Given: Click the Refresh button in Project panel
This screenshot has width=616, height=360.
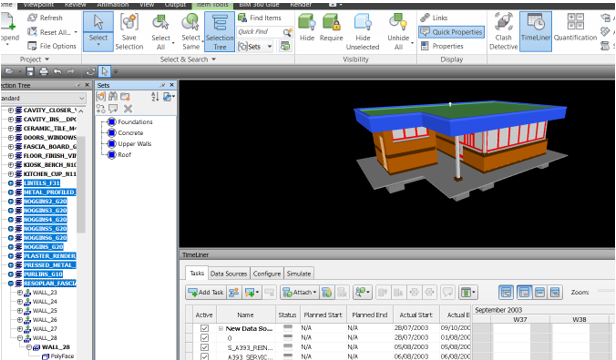Looking at the screenshot, I should (x=45, y=18).
